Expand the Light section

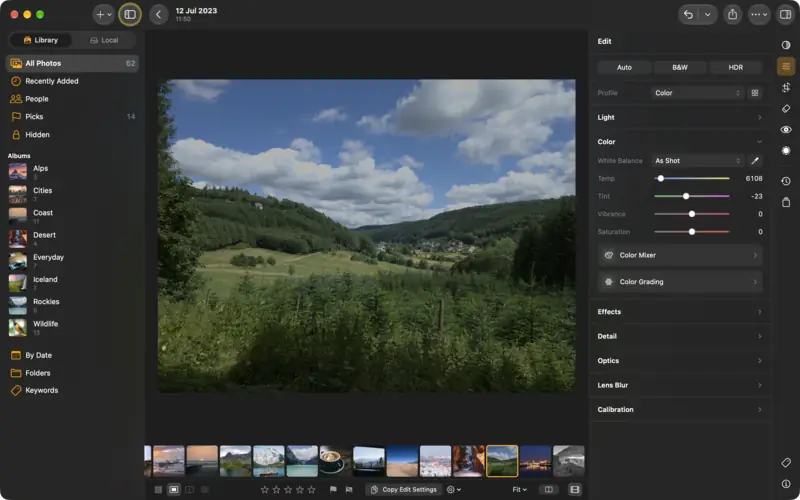pyautogui.click(x=680, y=117)
